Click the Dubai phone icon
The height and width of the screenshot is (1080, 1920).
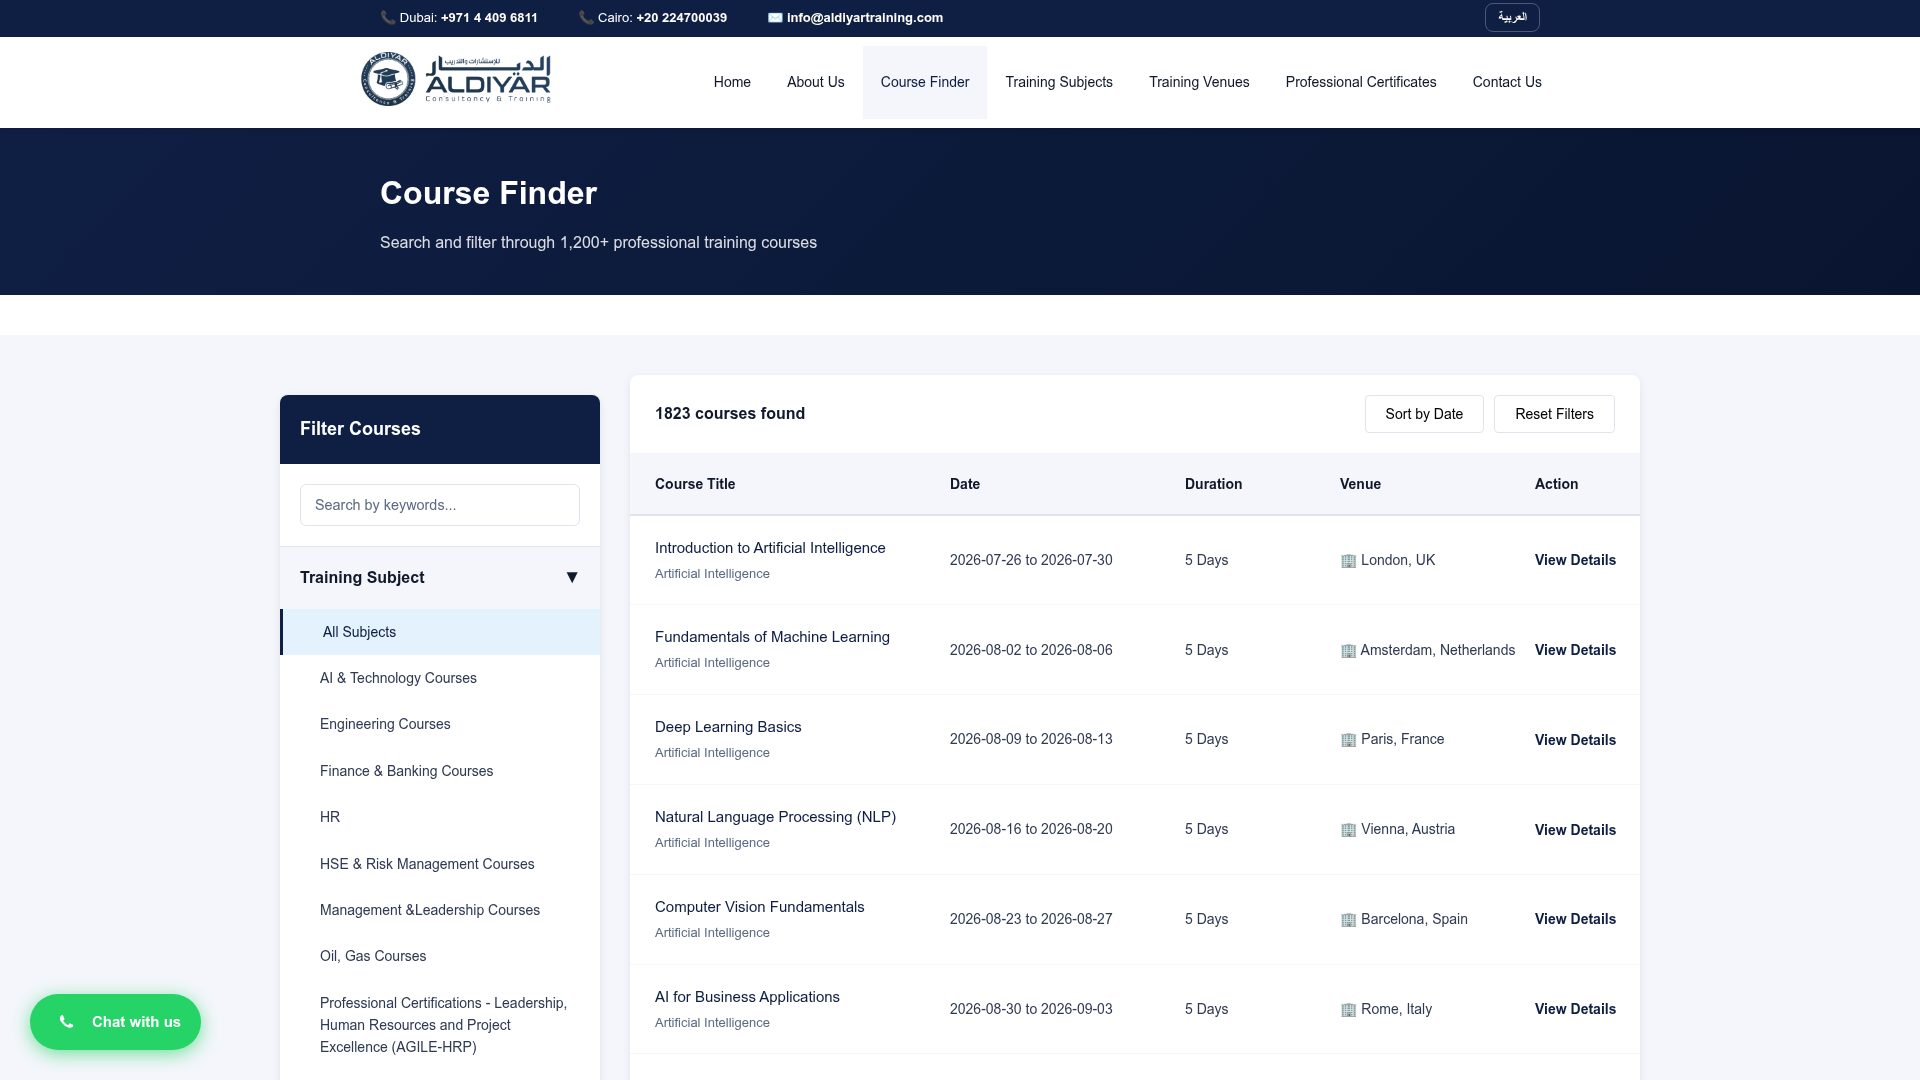pos(388,18)
